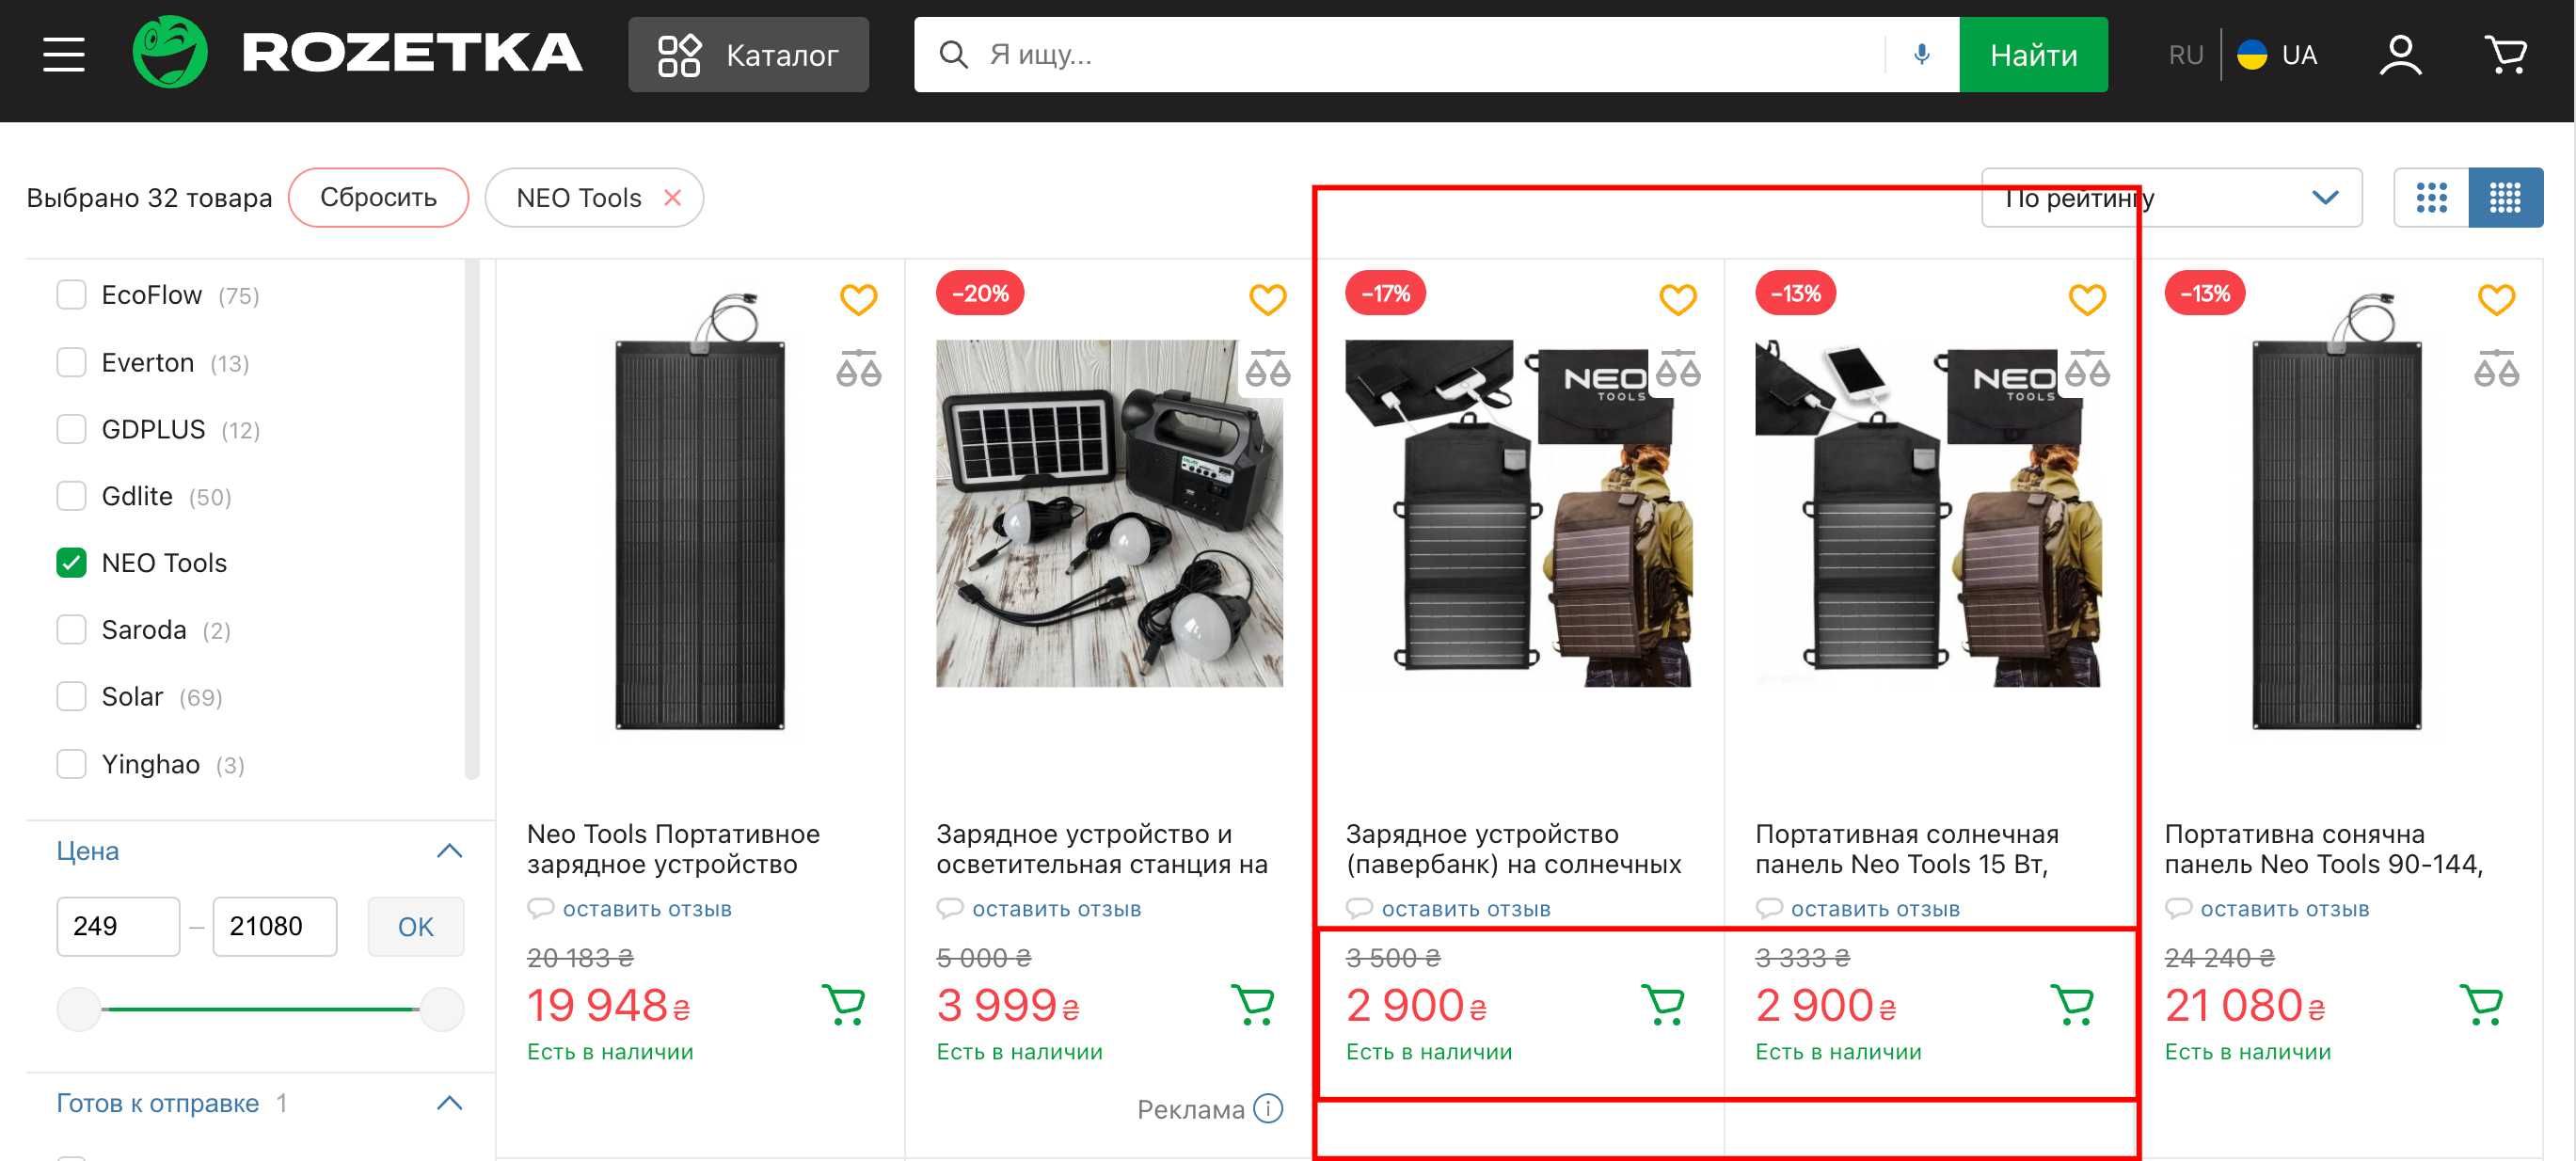Leave review for the 3 999₴ product

pyautogui.click(x=1055, y=908)
